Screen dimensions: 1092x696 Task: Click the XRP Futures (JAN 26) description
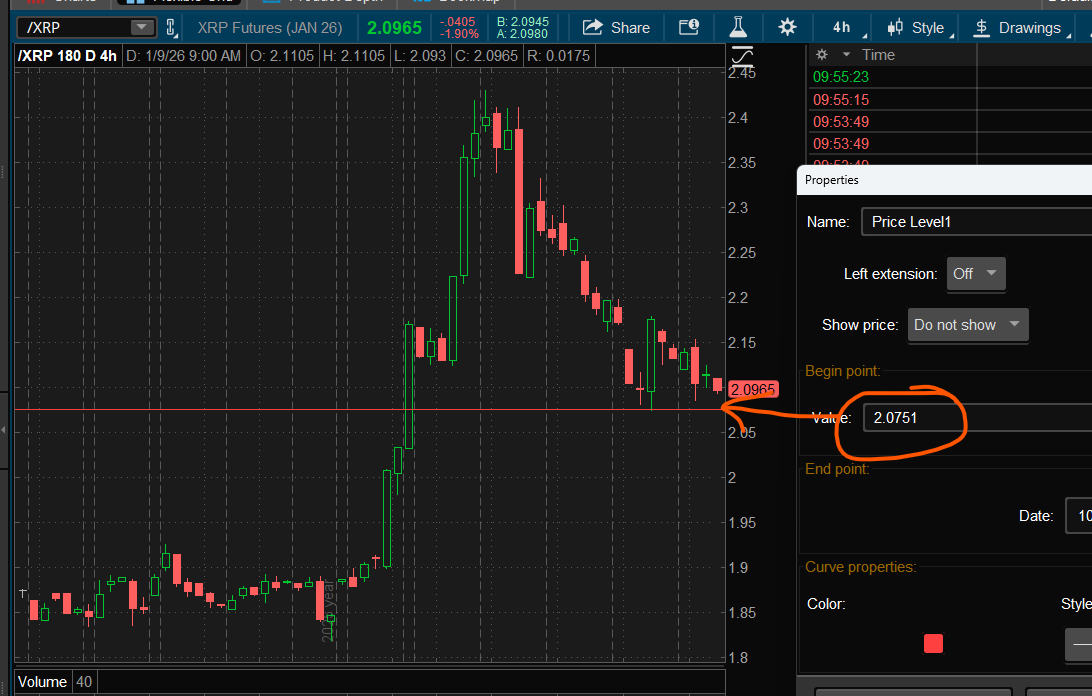[270, 28]
